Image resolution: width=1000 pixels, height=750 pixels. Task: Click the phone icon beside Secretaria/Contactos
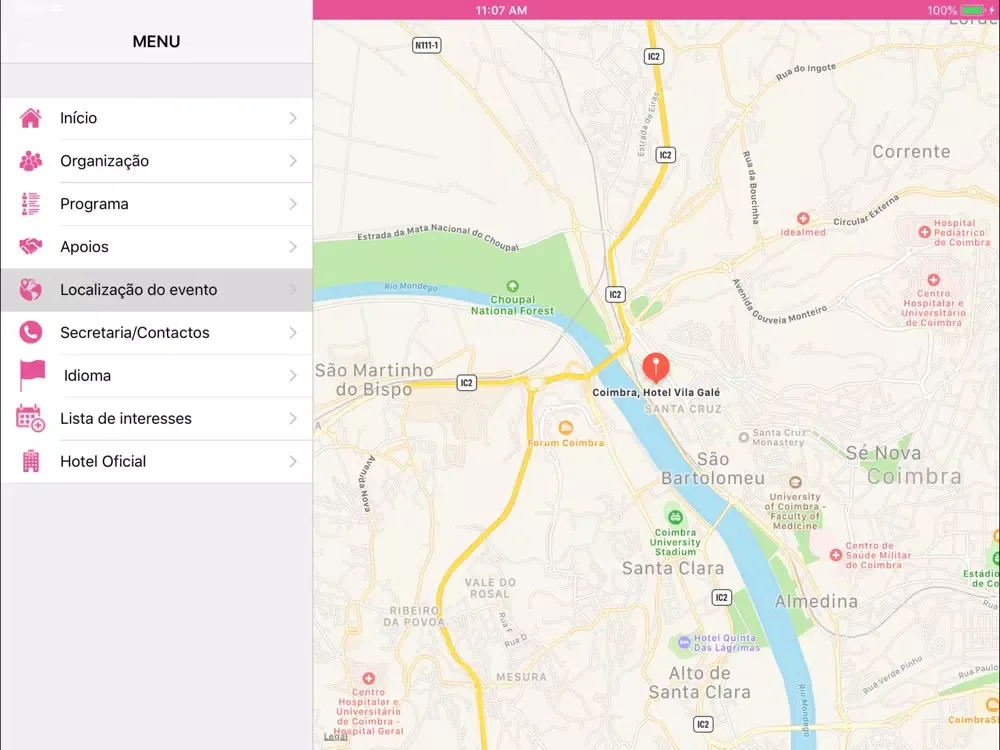click(31, 332)
